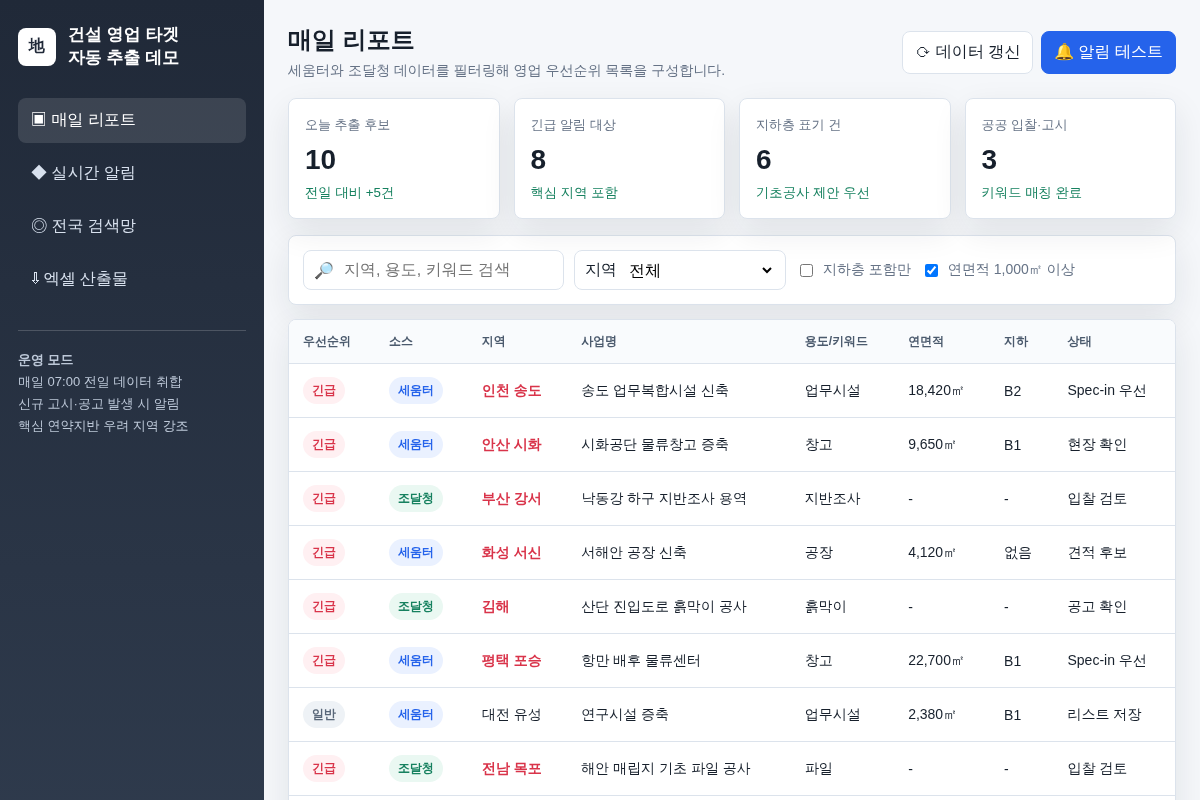Click 항만 배후 물류센터 project name
The width and height of the screenshot is (1200, 800).
[641, 660]
